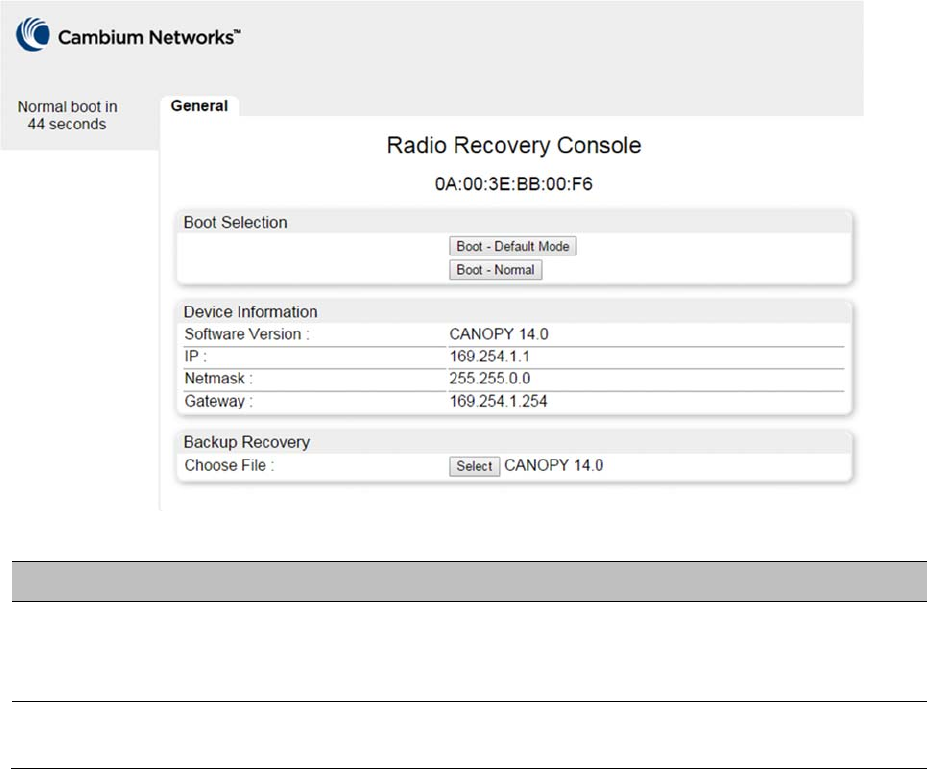927x769 pixels.
Task: Click the CANOPY 14.0 software version value
Action: [x=499, y=334]
